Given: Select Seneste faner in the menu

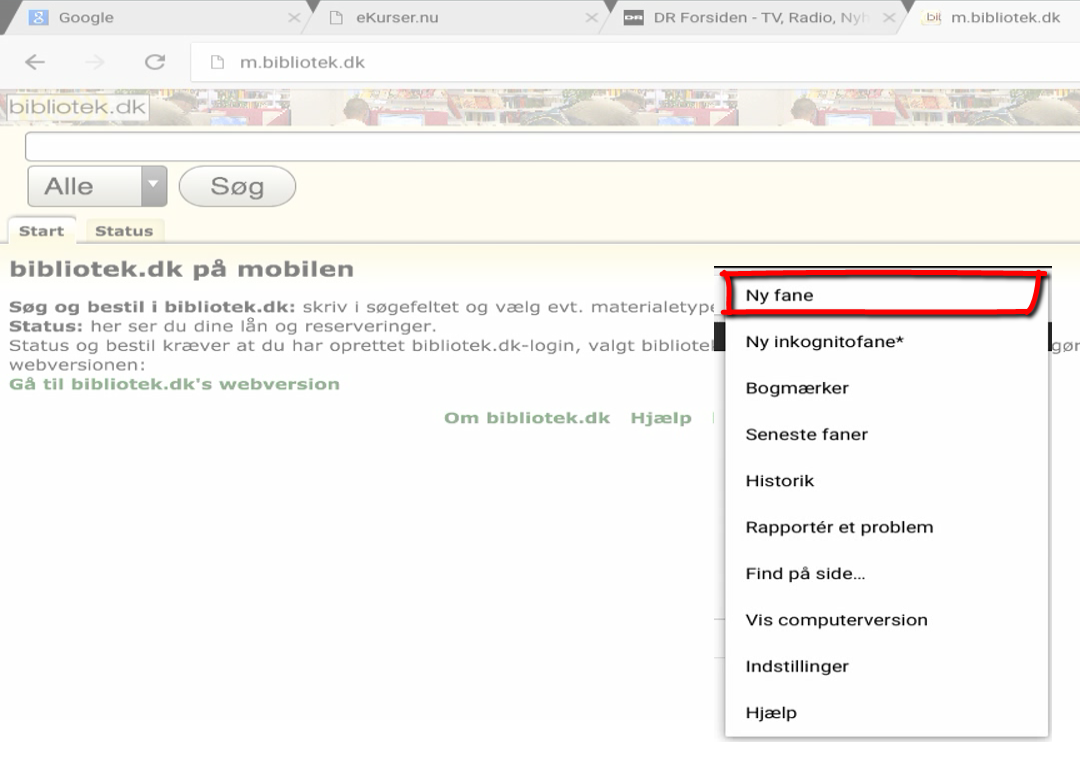Looking at the screenshot, I should [x=886, y=435].
